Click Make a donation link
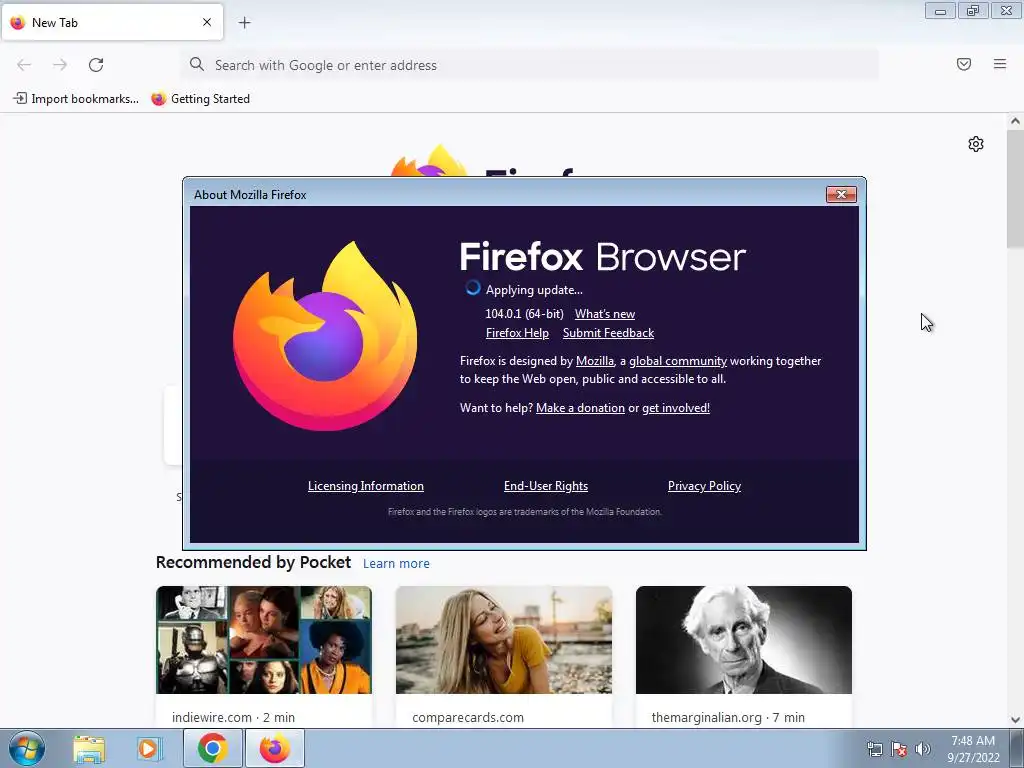The height and width of the screenshot is (768, 1024). [x=580, y=408]
